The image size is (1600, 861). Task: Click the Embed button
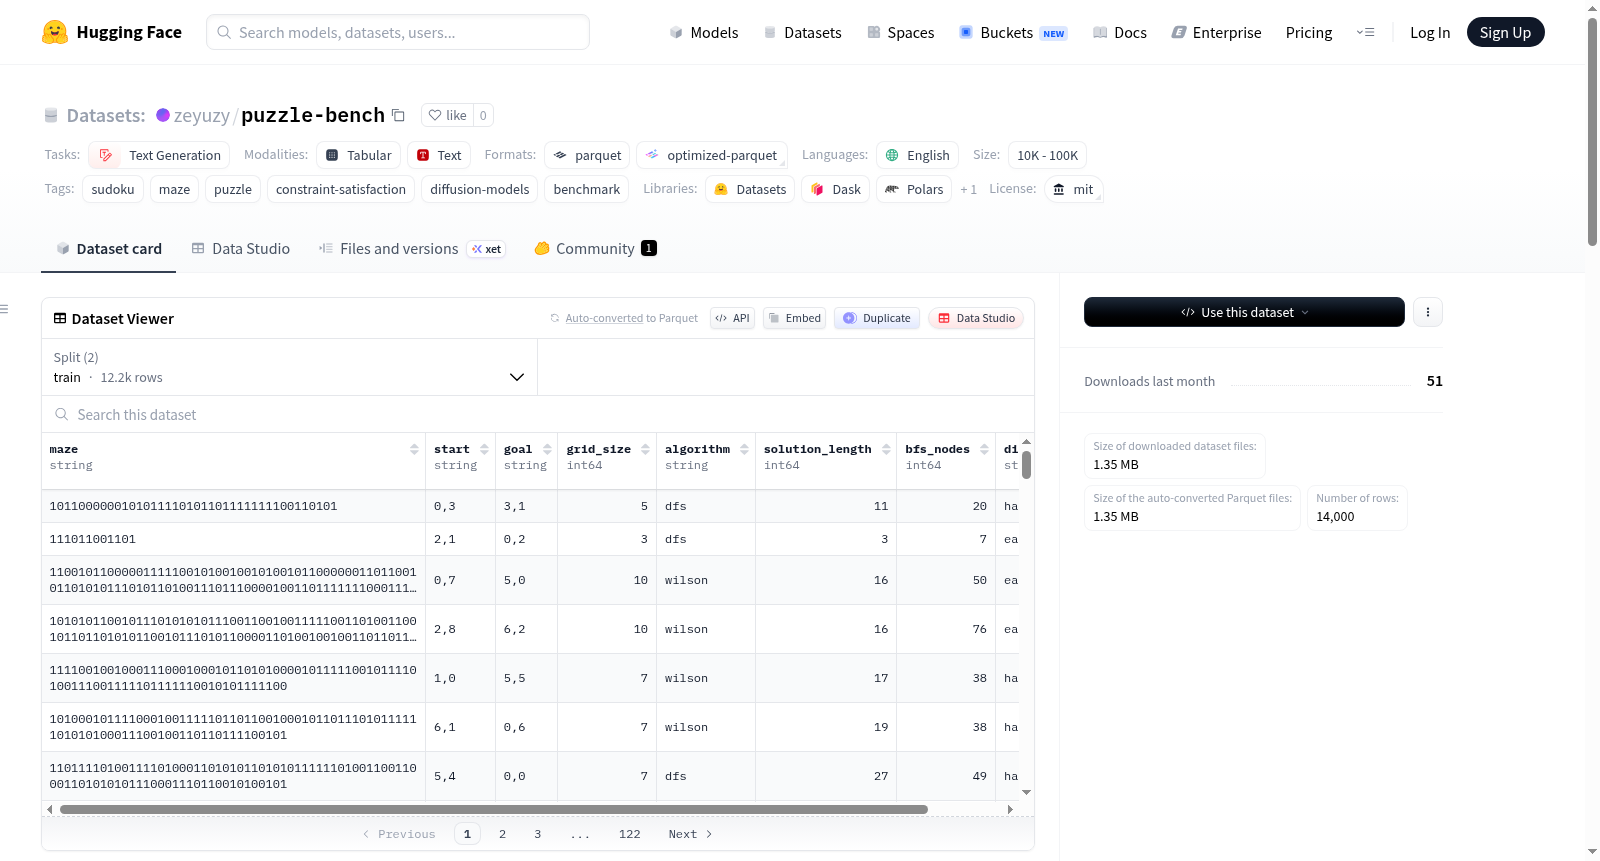[x=794, y=318]
